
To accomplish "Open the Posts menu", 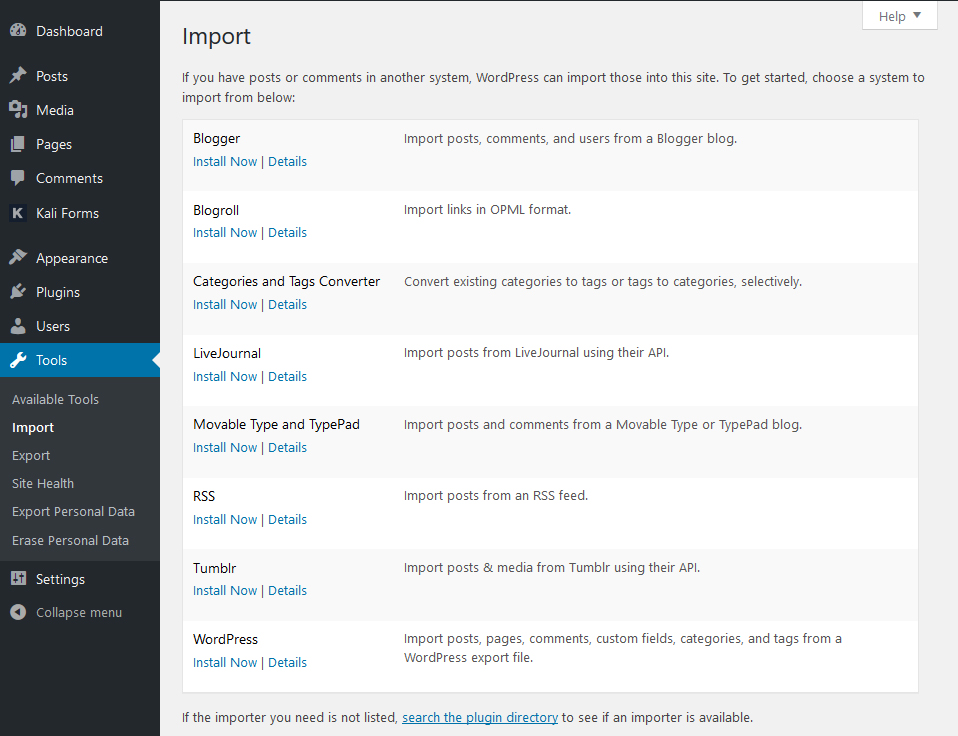I will pyautogui.click(x=52, y=76).
